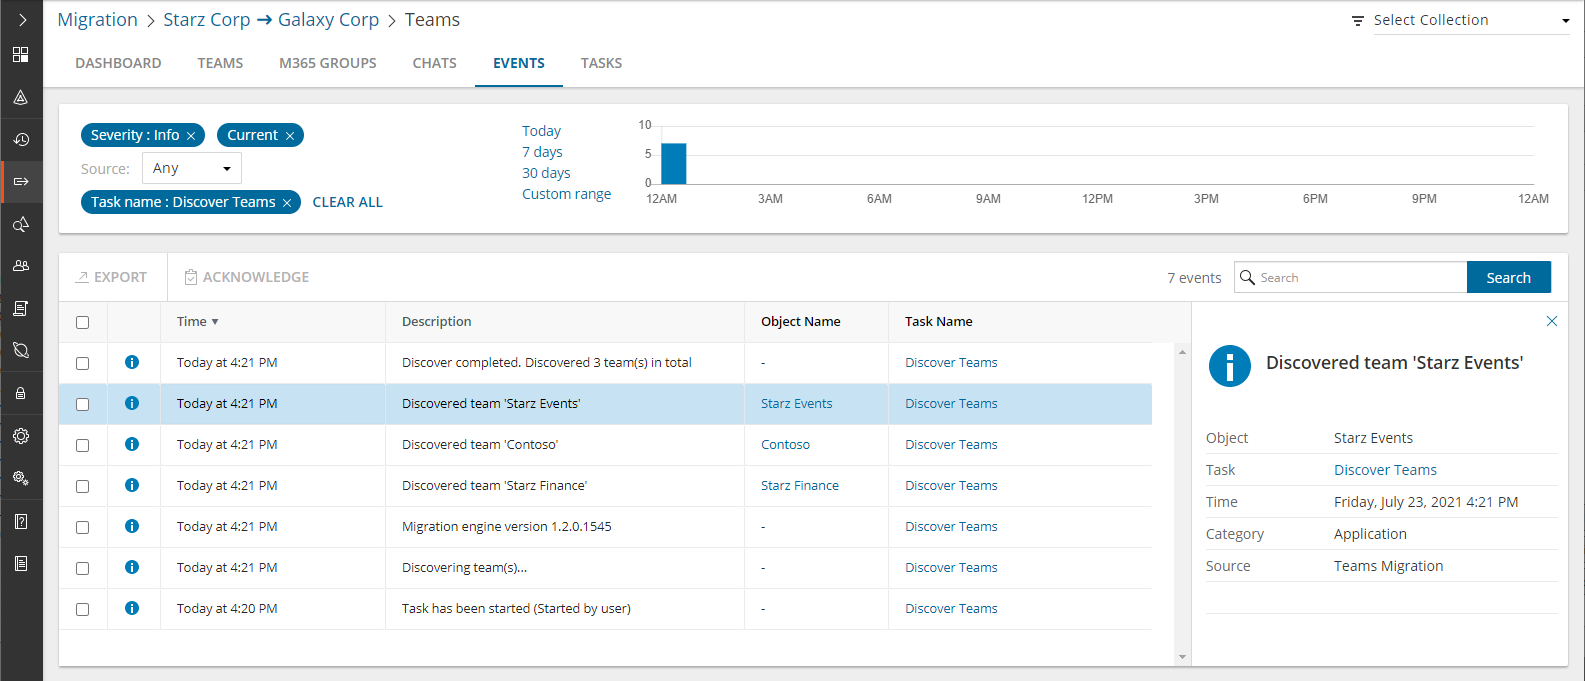Click info icon of 'Starz Events' row

(132, 404)
